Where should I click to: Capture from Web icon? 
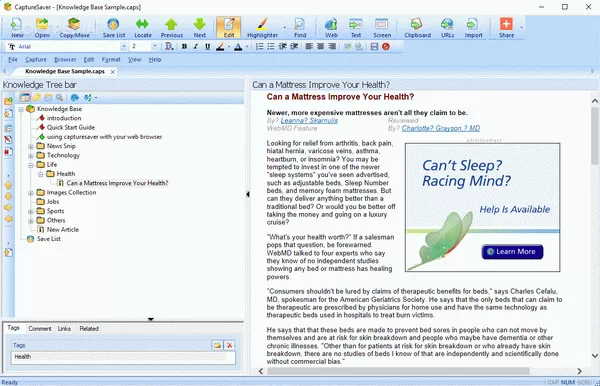pyautogui.click(x=331, y=28)
